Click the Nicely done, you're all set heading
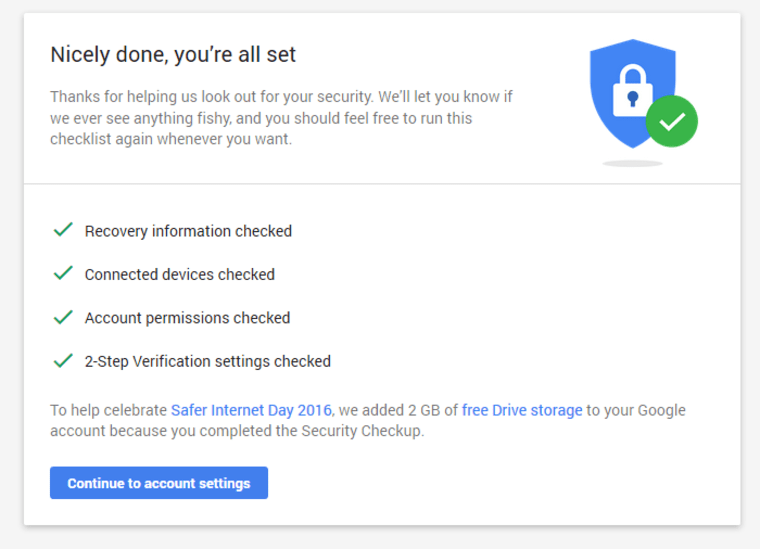Screen dimensions: 760x549 [173, 54]
